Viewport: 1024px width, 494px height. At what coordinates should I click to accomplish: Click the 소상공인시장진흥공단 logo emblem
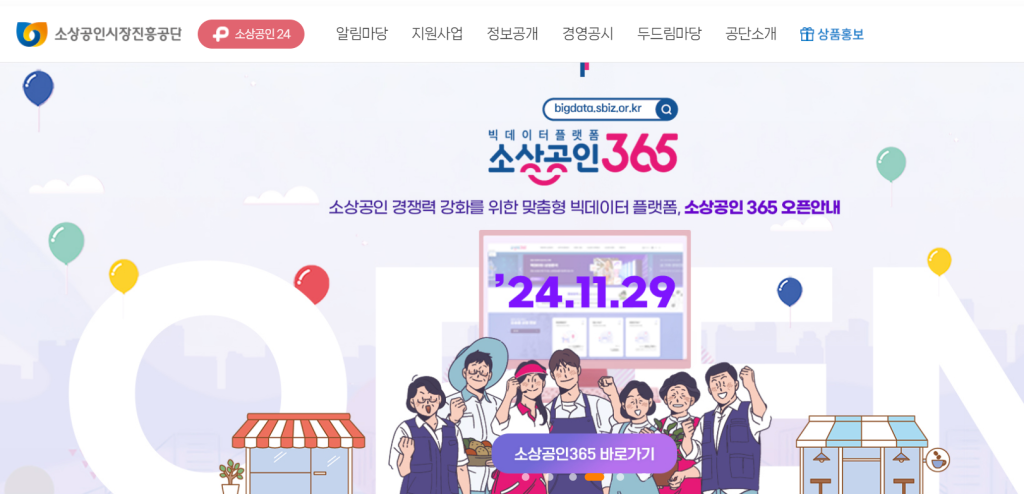31,34
